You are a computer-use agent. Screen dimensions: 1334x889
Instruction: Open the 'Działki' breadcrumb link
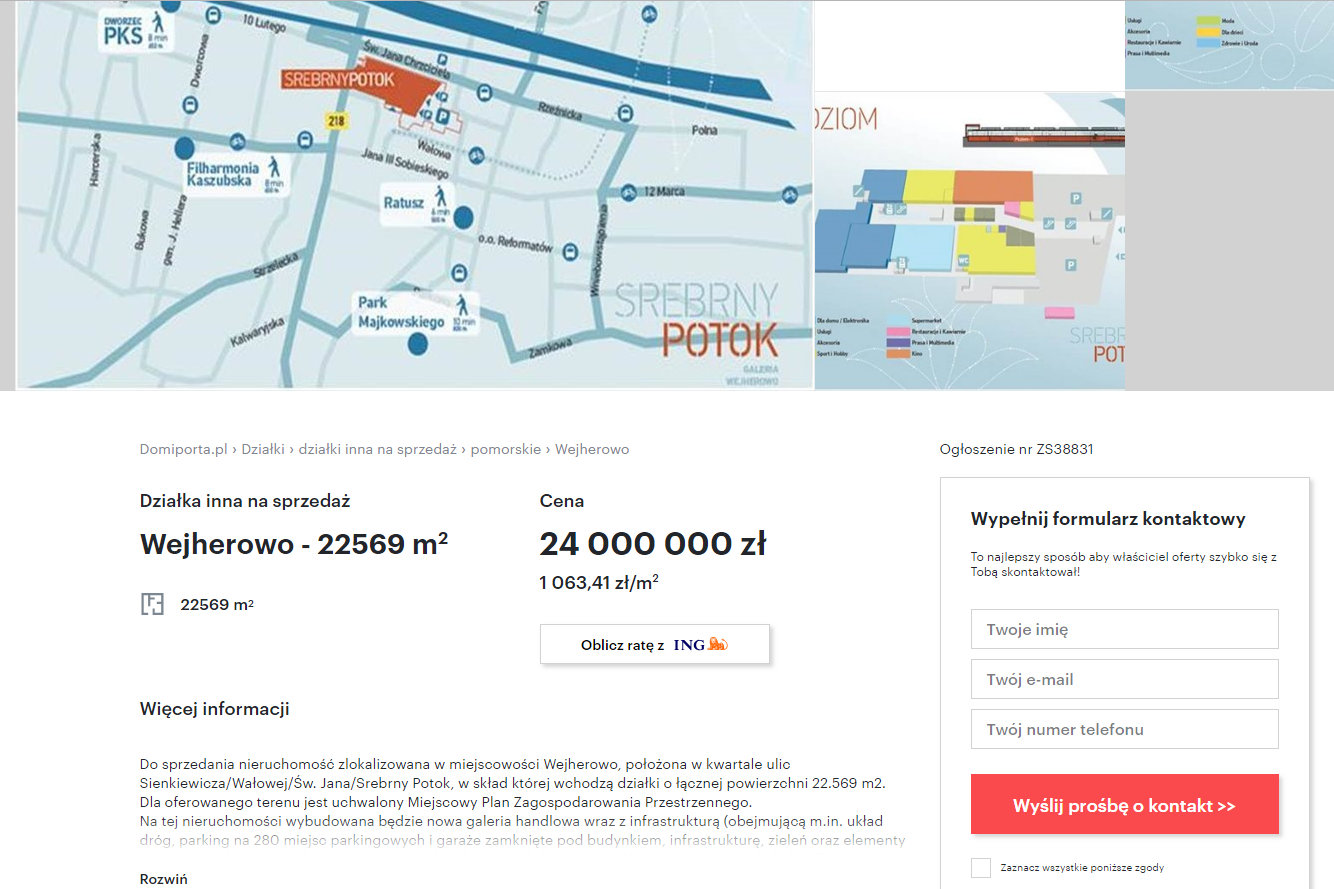pyautogui.click(x=263, y=449)
